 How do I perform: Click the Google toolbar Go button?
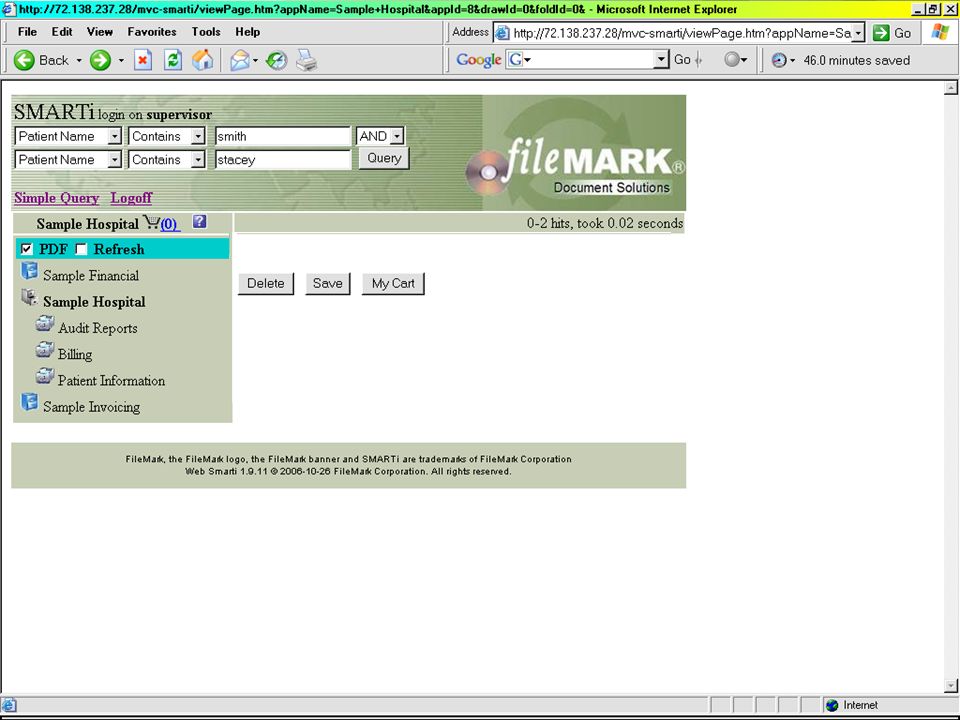[x=682, y=59]
